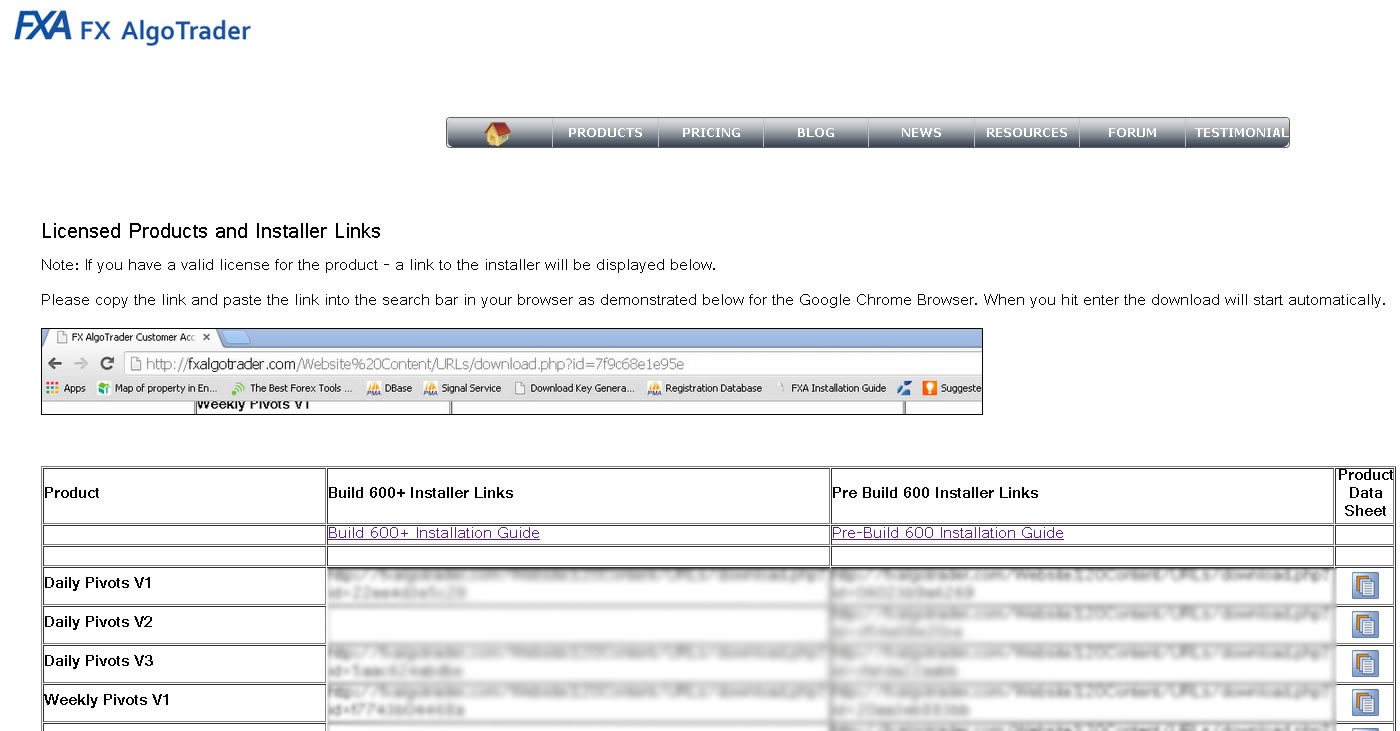Visit the Forum page
Image resolution: width=1400 pixels, height=731 pixels.
coord(1132,133)
